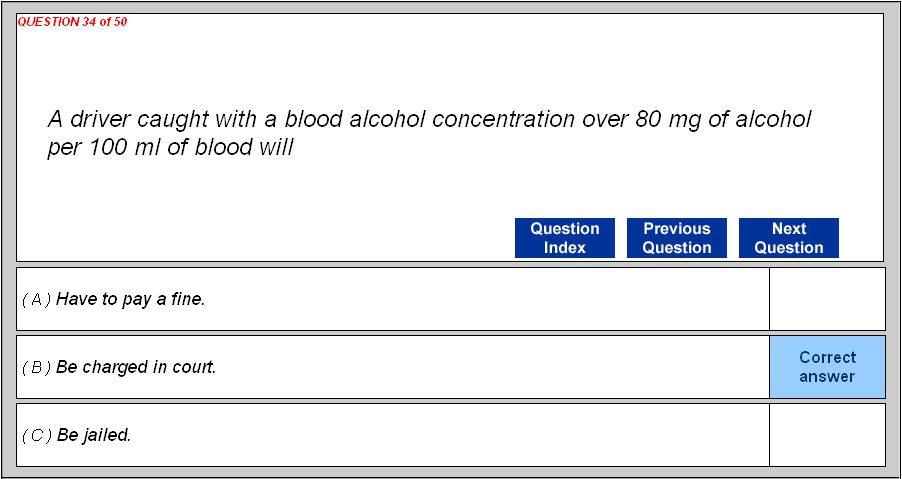
Task: Click the red 'QUESTION 34 of 50' label
Action: (x=72, y=22)
